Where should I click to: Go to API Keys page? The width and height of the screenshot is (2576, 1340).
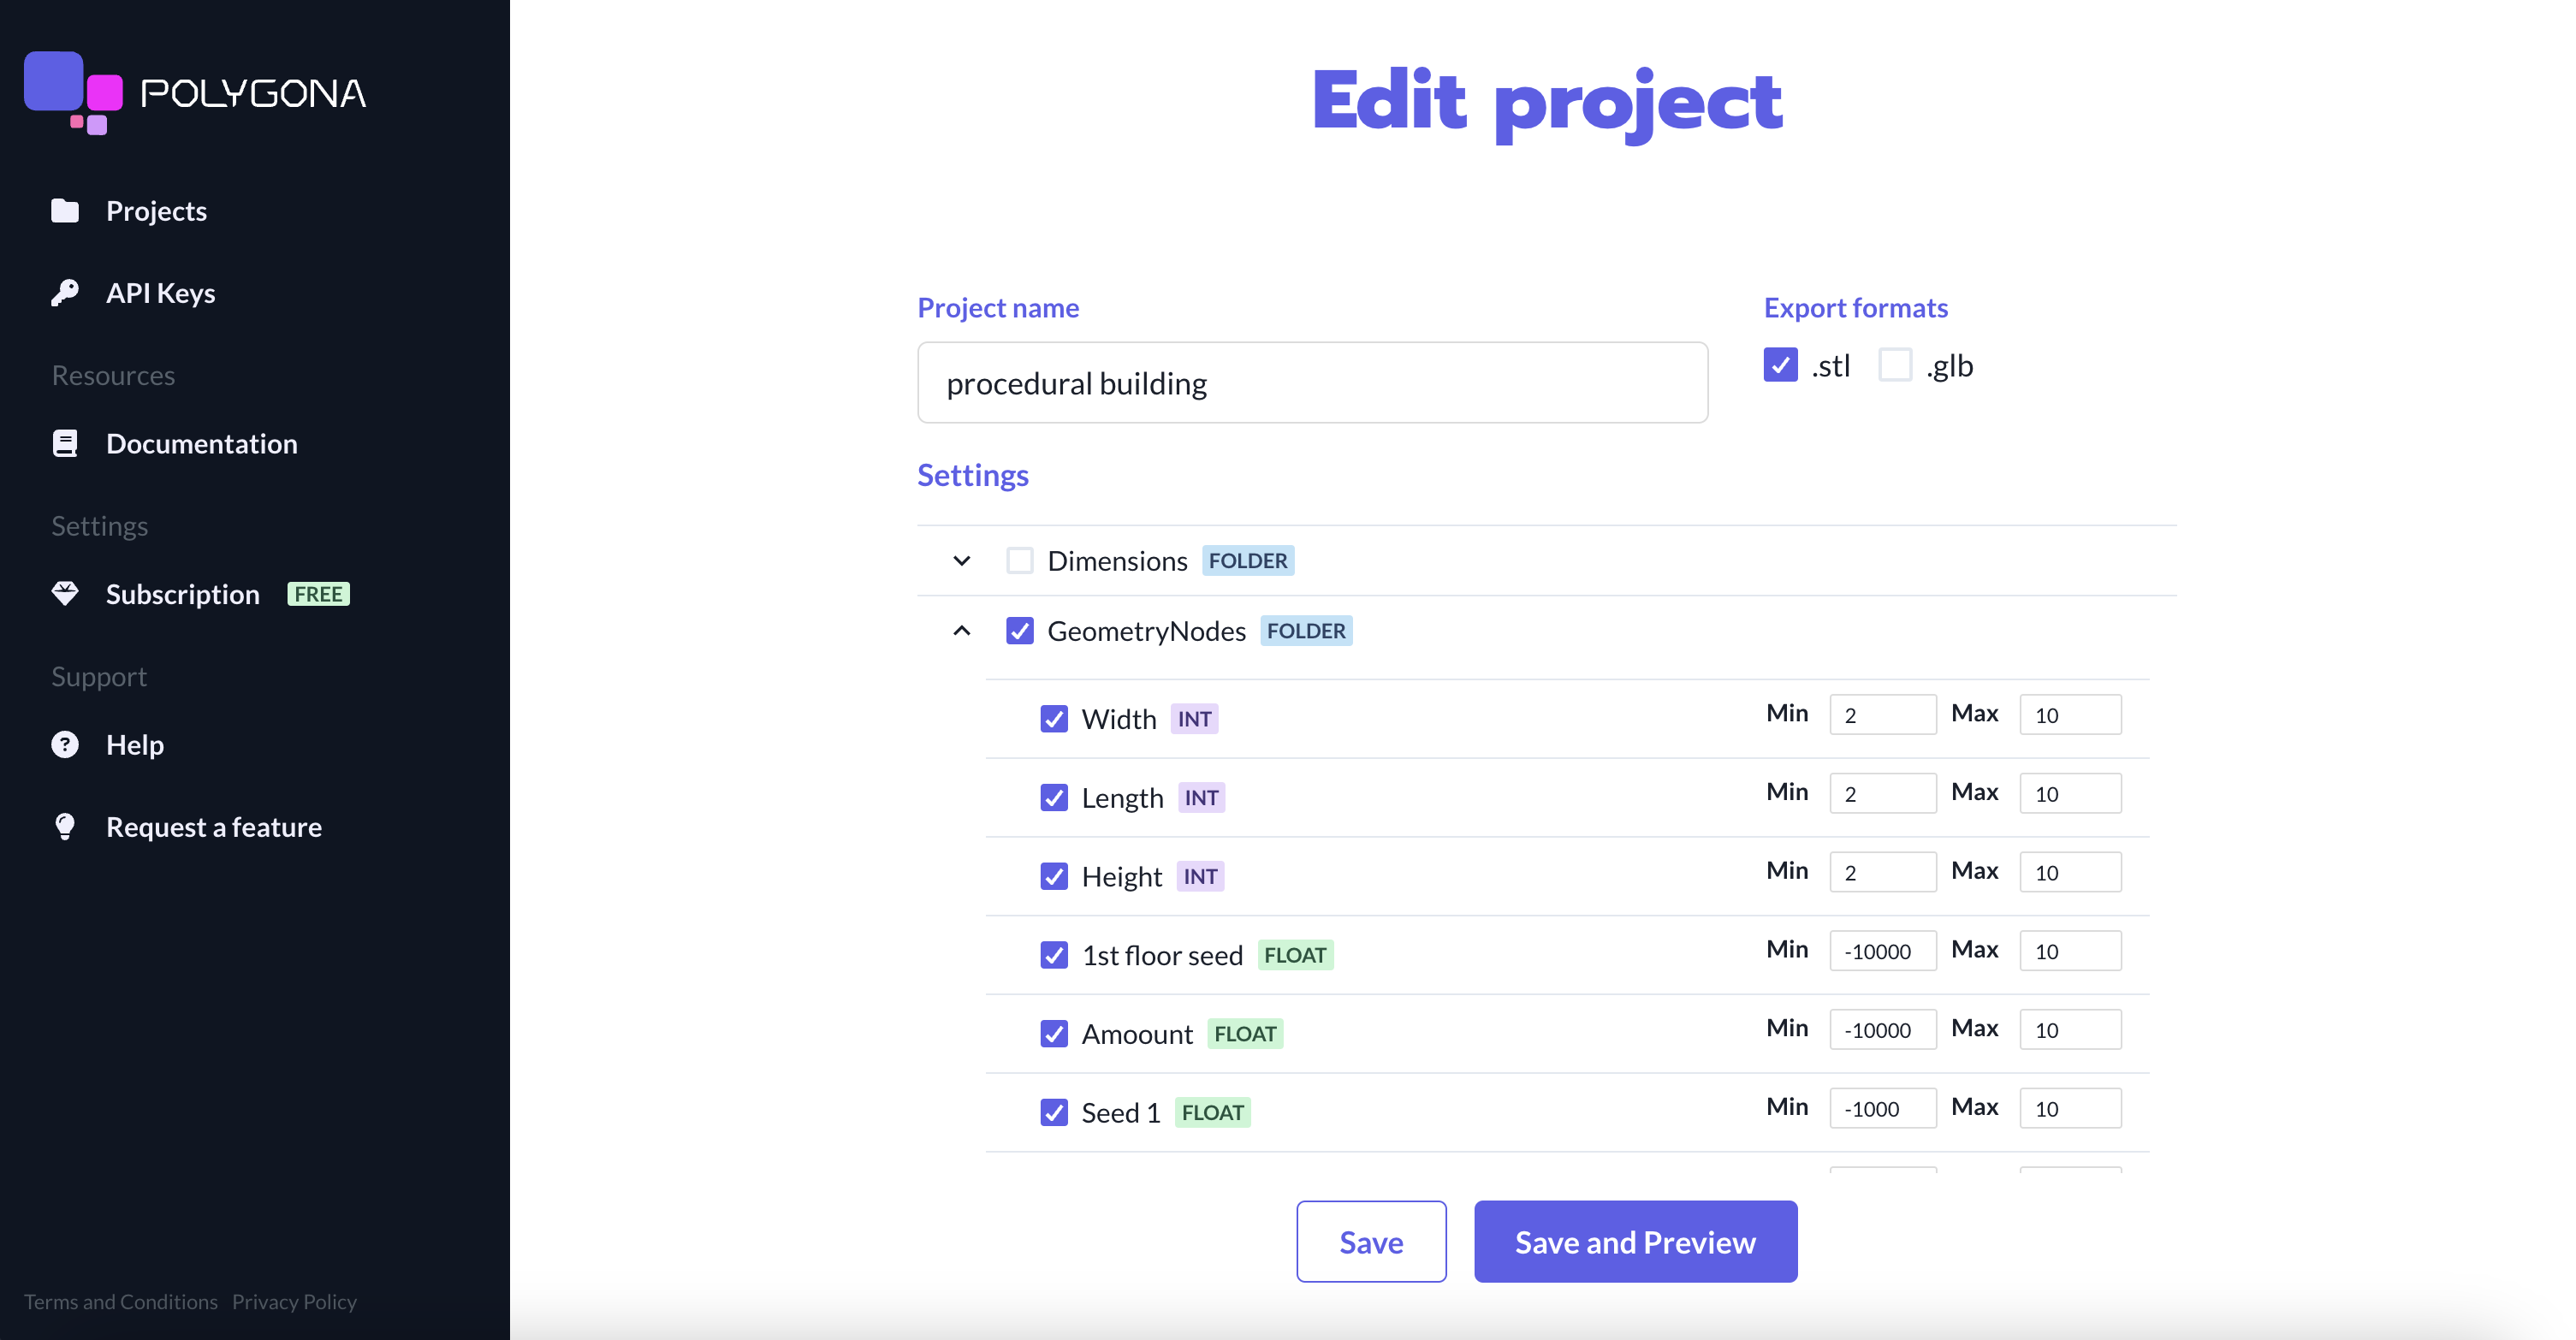click(160, 292)
